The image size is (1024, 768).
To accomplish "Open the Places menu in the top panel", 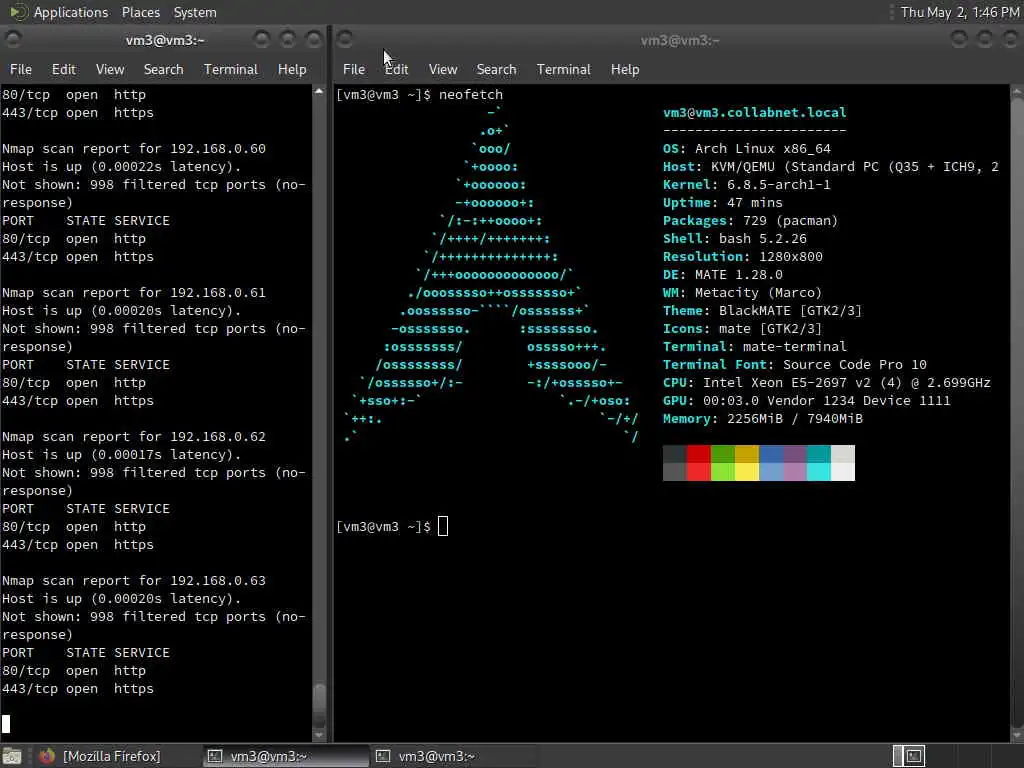I will 140,12.
